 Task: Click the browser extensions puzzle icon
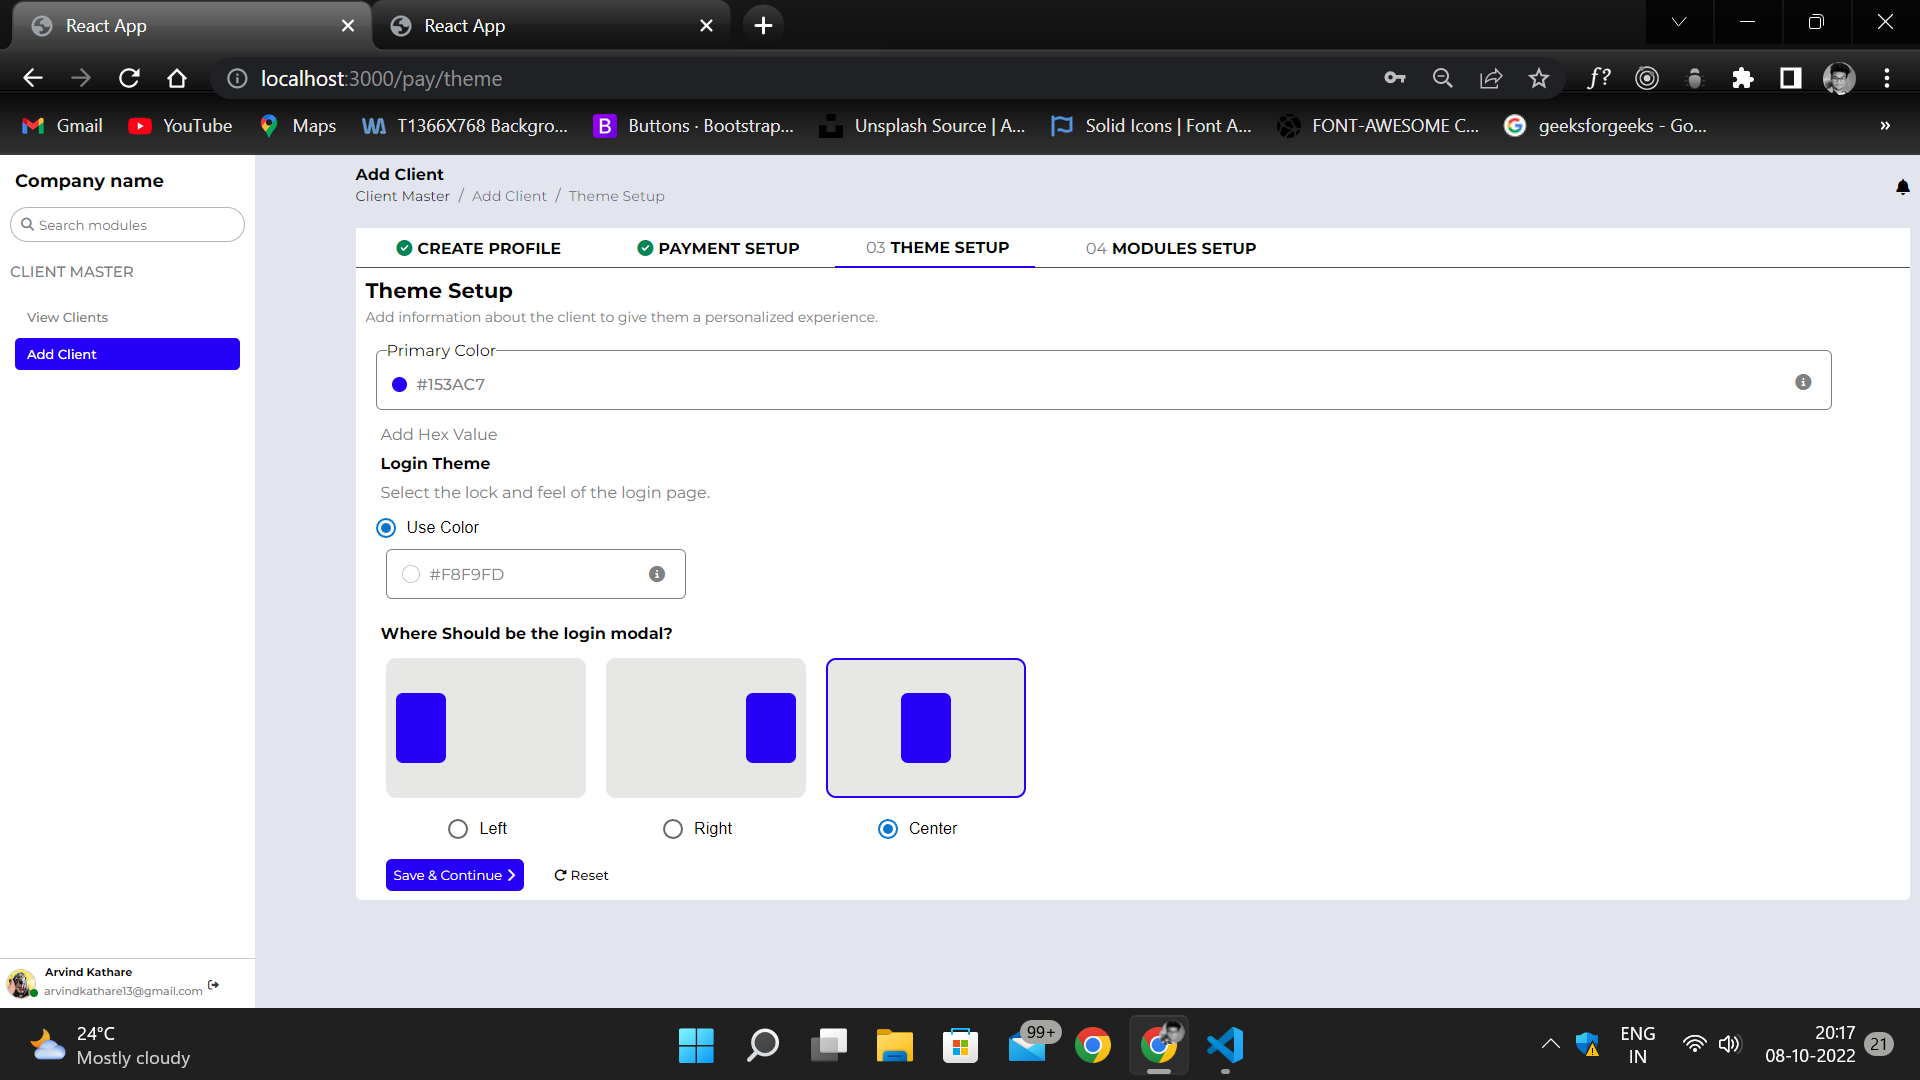pyautogui.click(x=1743, y=78)
